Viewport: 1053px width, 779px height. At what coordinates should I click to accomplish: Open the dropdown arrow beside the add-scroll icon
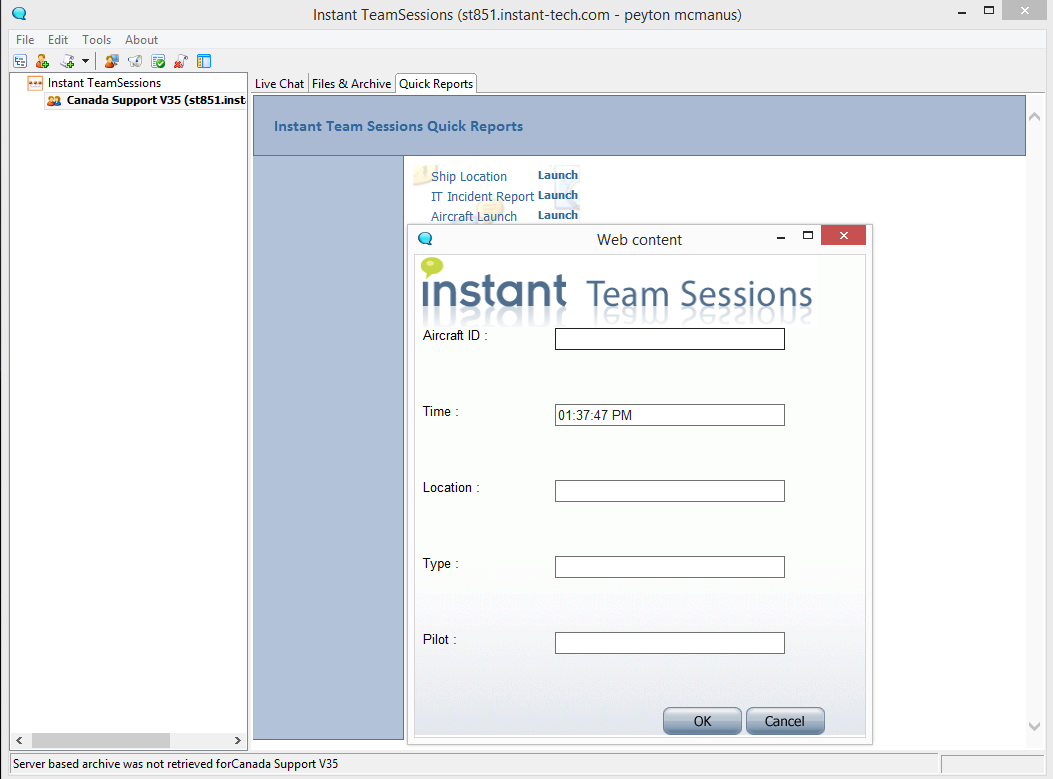pos(85,61)
